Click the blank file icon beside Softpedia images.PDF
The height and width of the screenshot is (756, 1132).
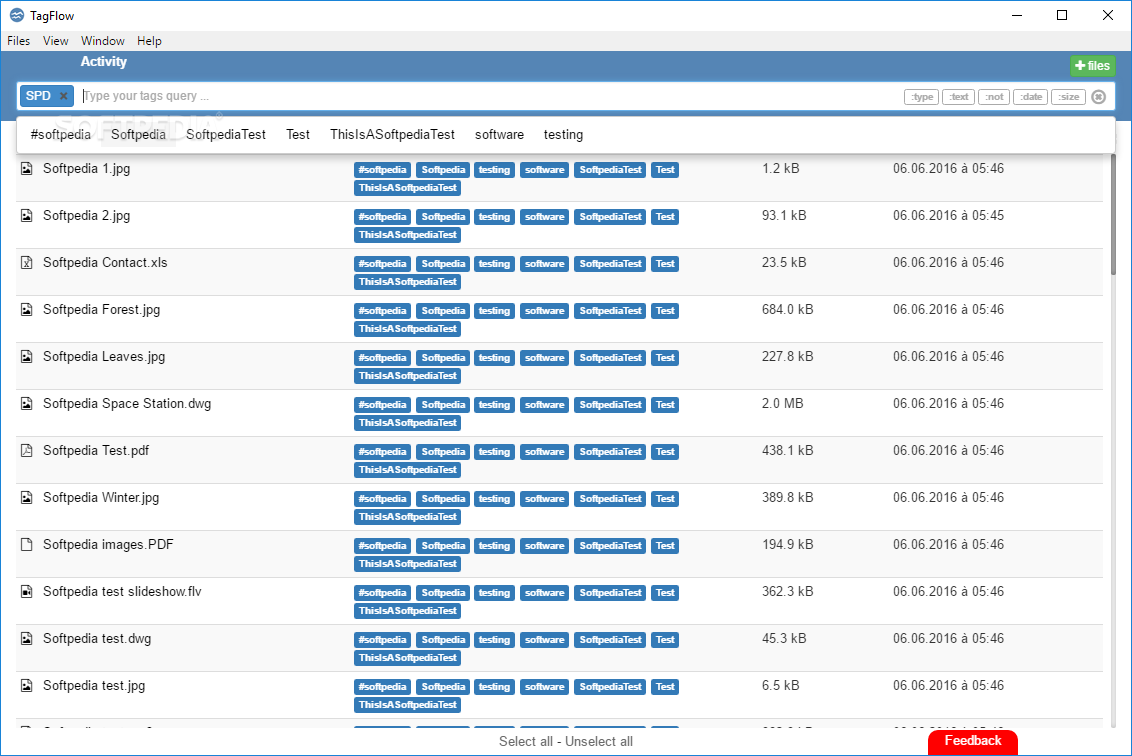pos(27,544)
